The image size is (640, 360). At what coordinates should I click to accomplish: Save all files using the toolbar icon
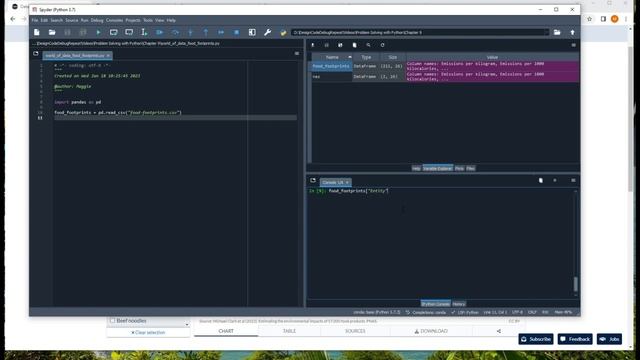(83, 32)
